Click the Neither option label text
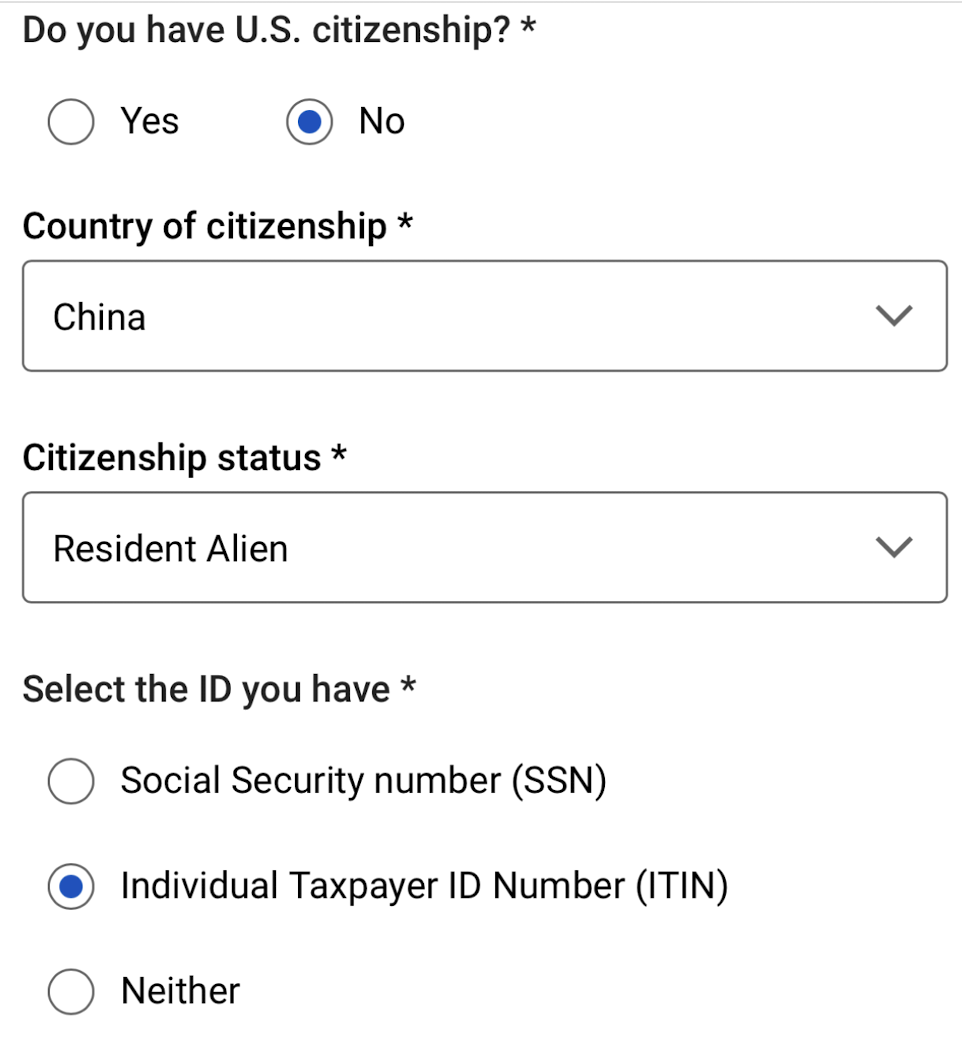This screenshot has height=1048, width=962. [179, 991]
